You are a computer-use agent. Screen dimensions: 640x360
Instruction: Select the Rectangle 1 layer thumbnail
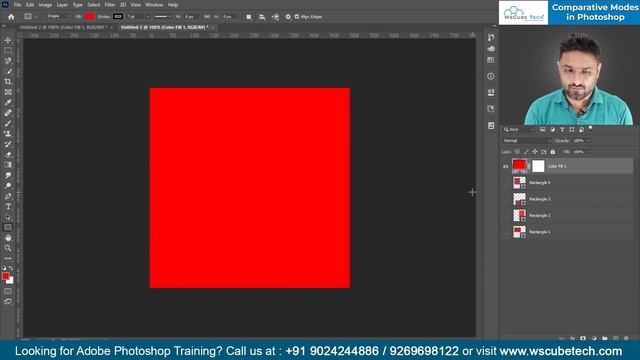click(519, 232)
